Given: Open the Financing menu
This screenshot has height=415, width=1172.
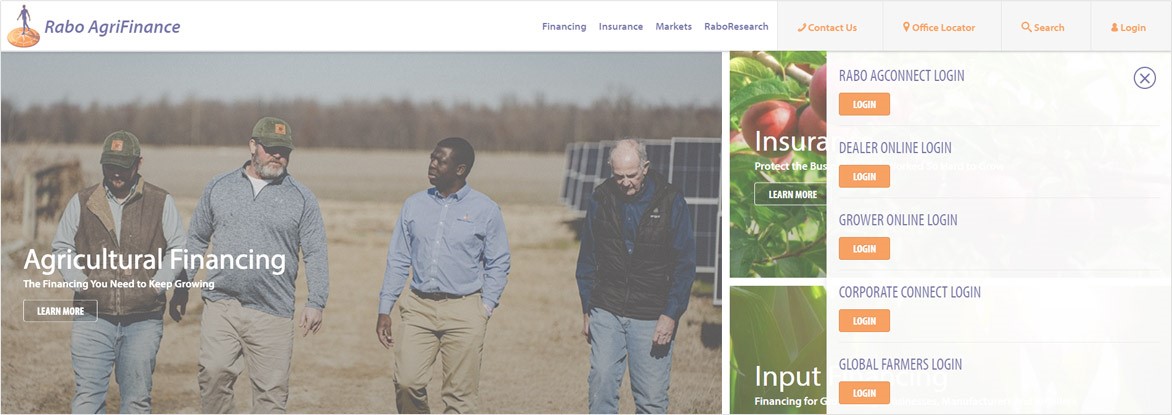Looking at the screenshot, I should 564,26.
